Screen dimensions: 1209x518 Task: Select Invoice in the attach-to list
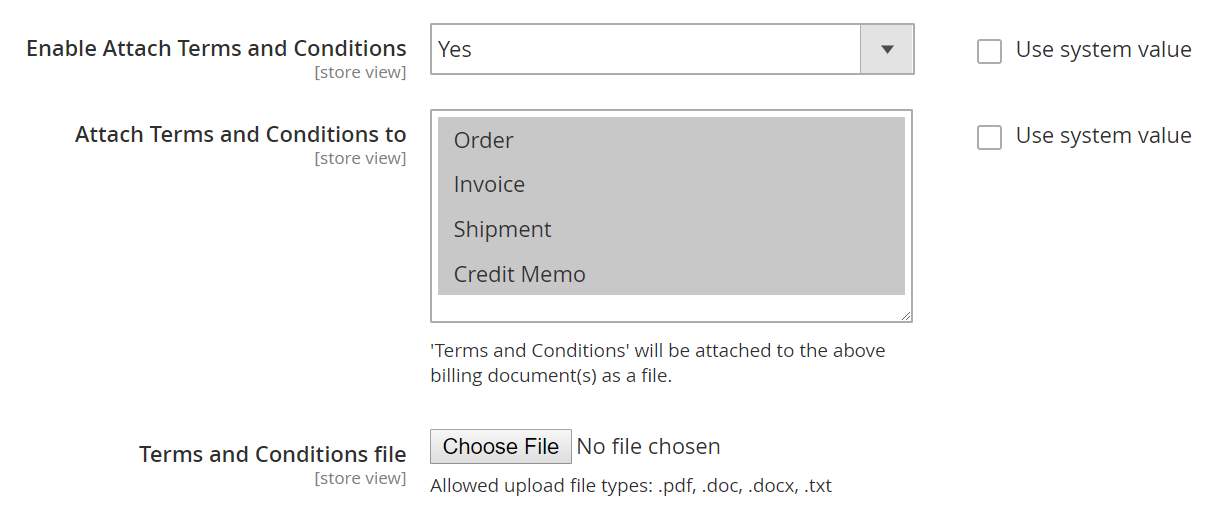[x=489, y=184]
